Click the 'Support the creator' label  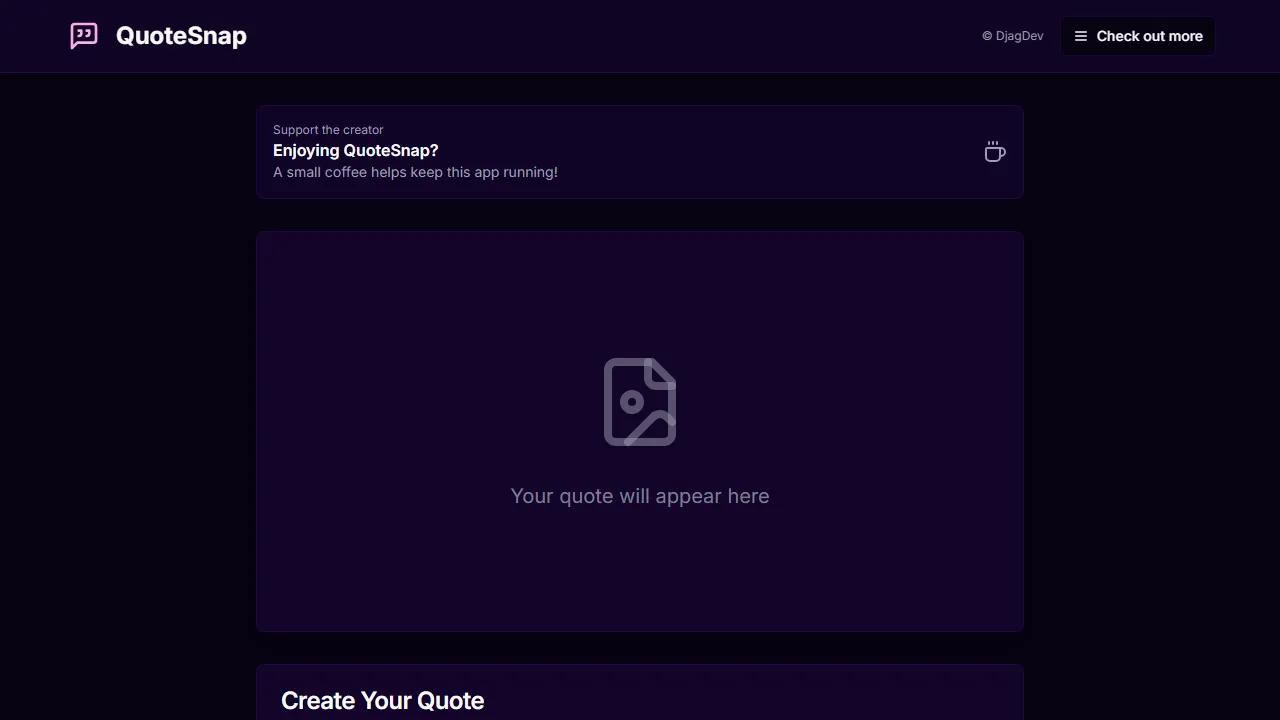pyautogui.click(x=328, y=130)
